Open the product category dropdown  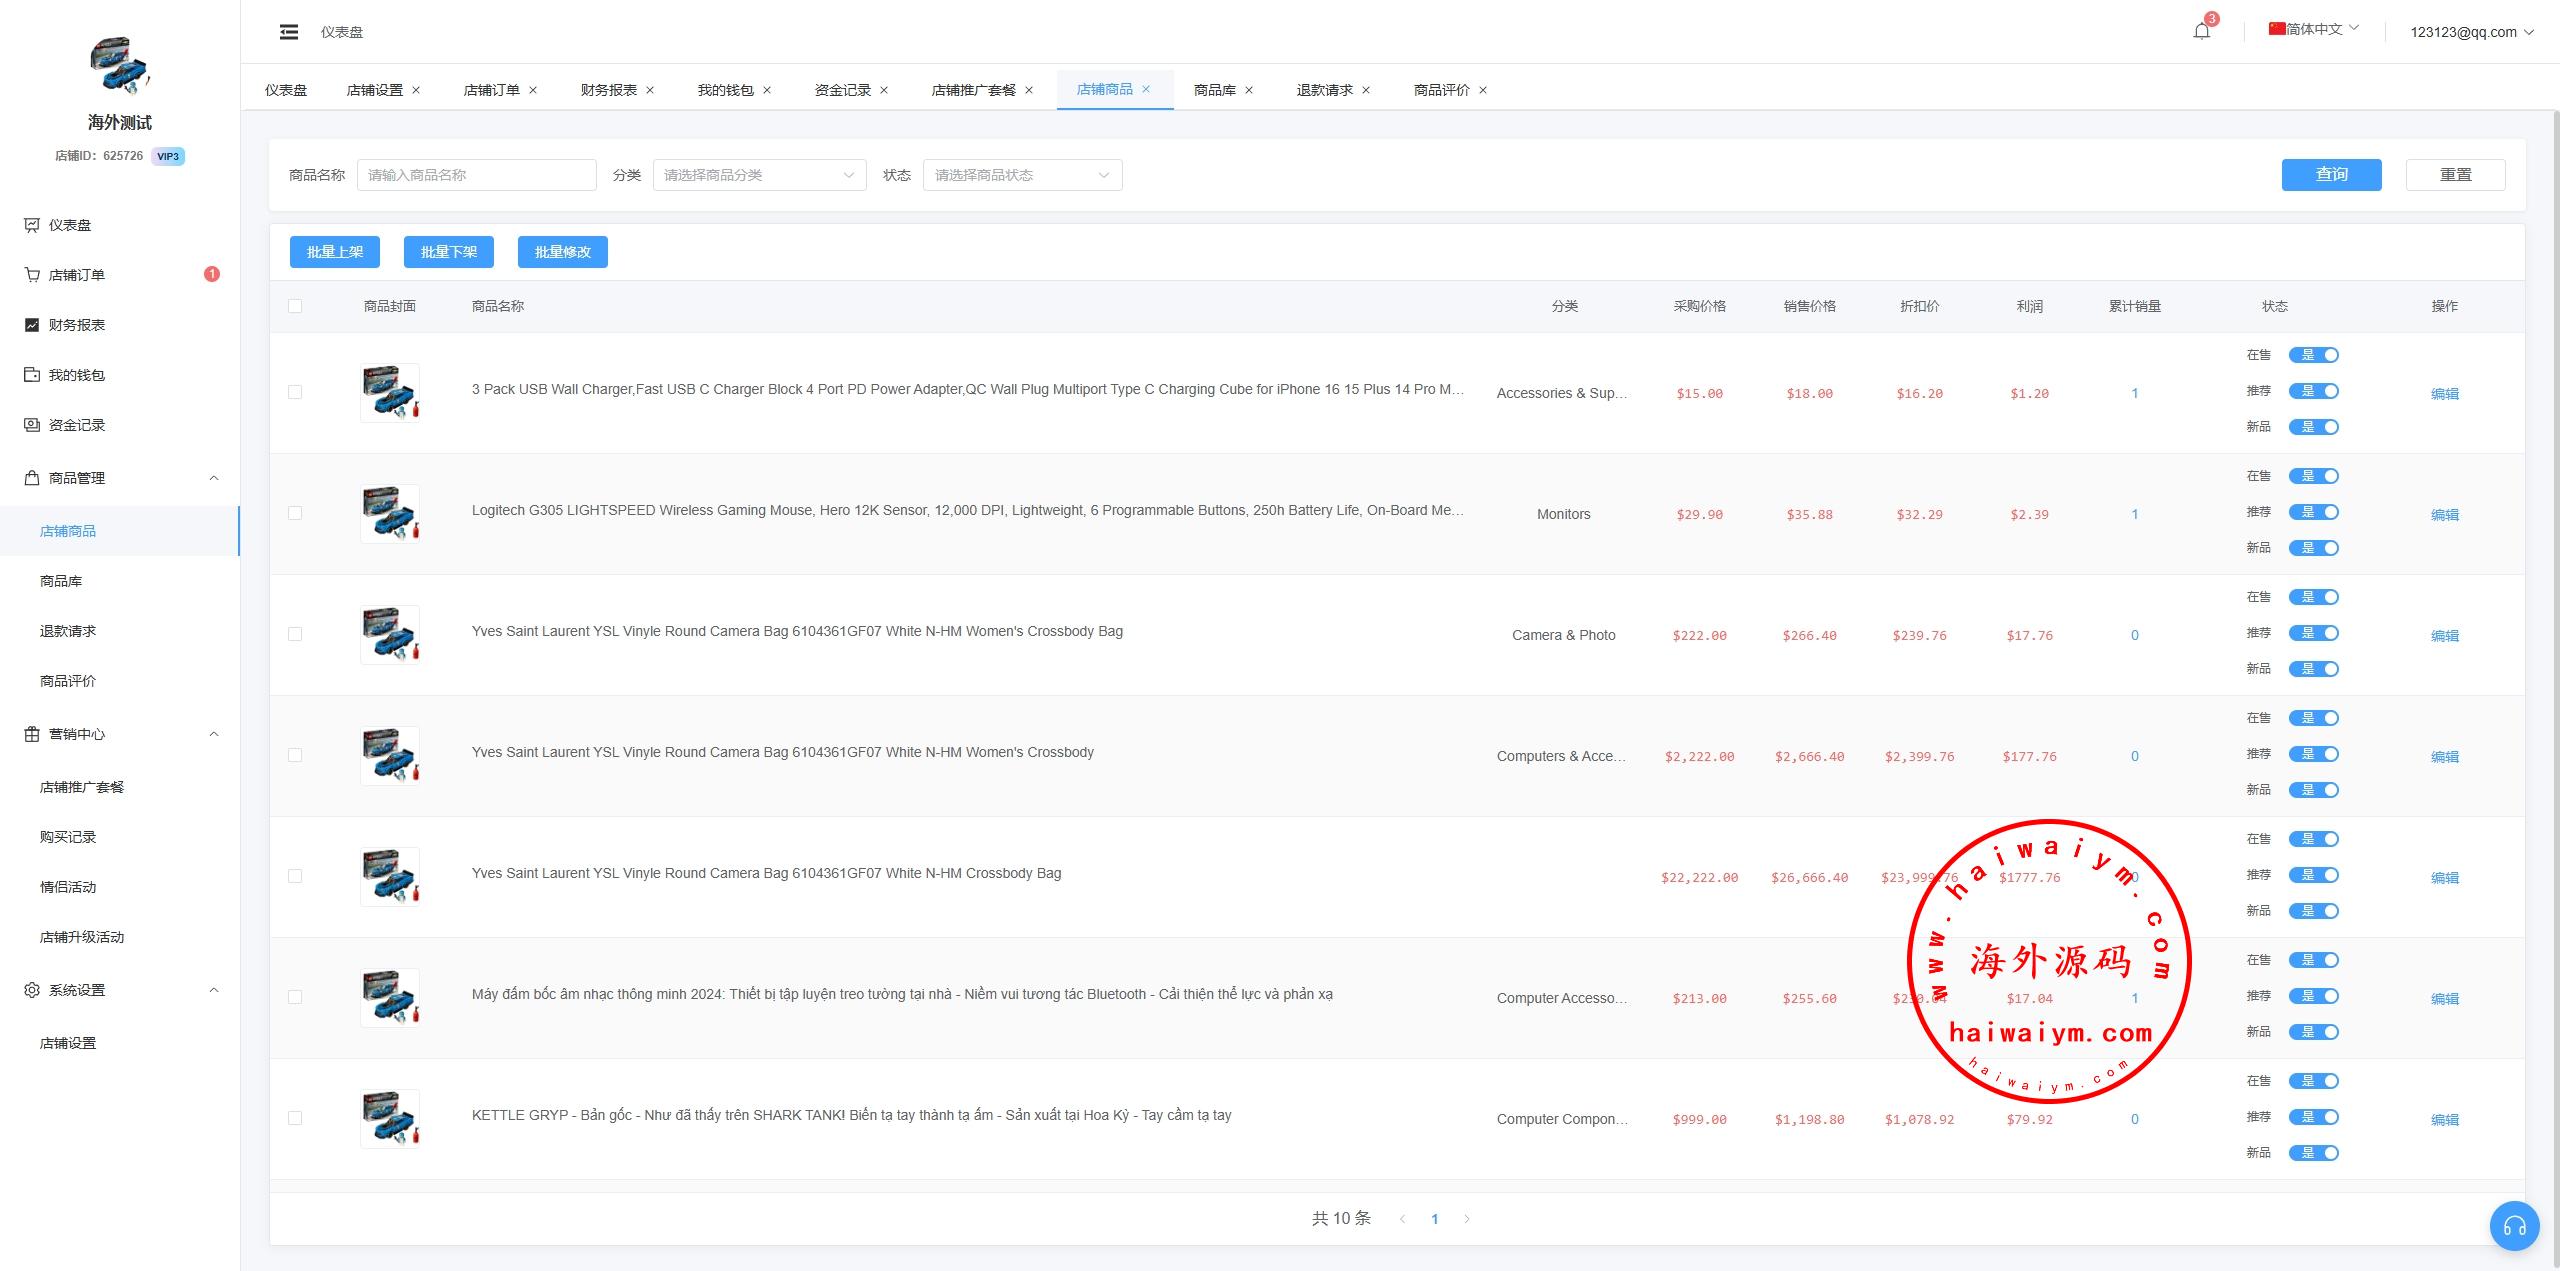tap(759, 175)
